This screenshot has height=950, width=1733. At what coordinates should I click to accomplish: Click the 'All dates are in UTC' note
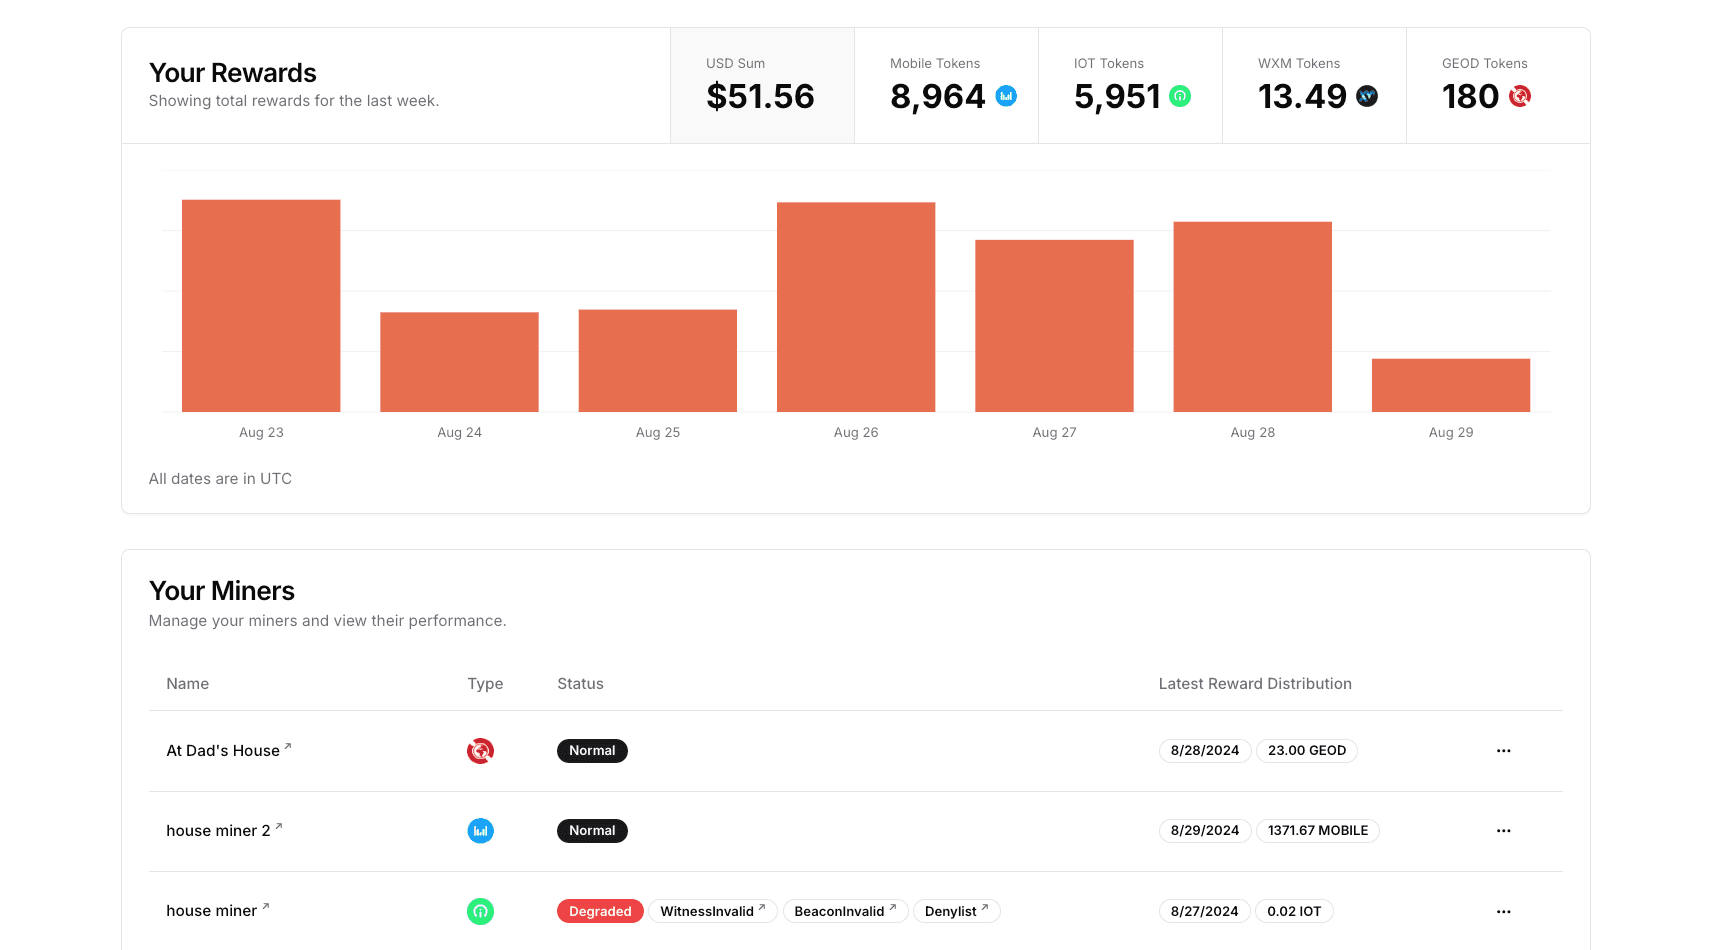[220, 479]
